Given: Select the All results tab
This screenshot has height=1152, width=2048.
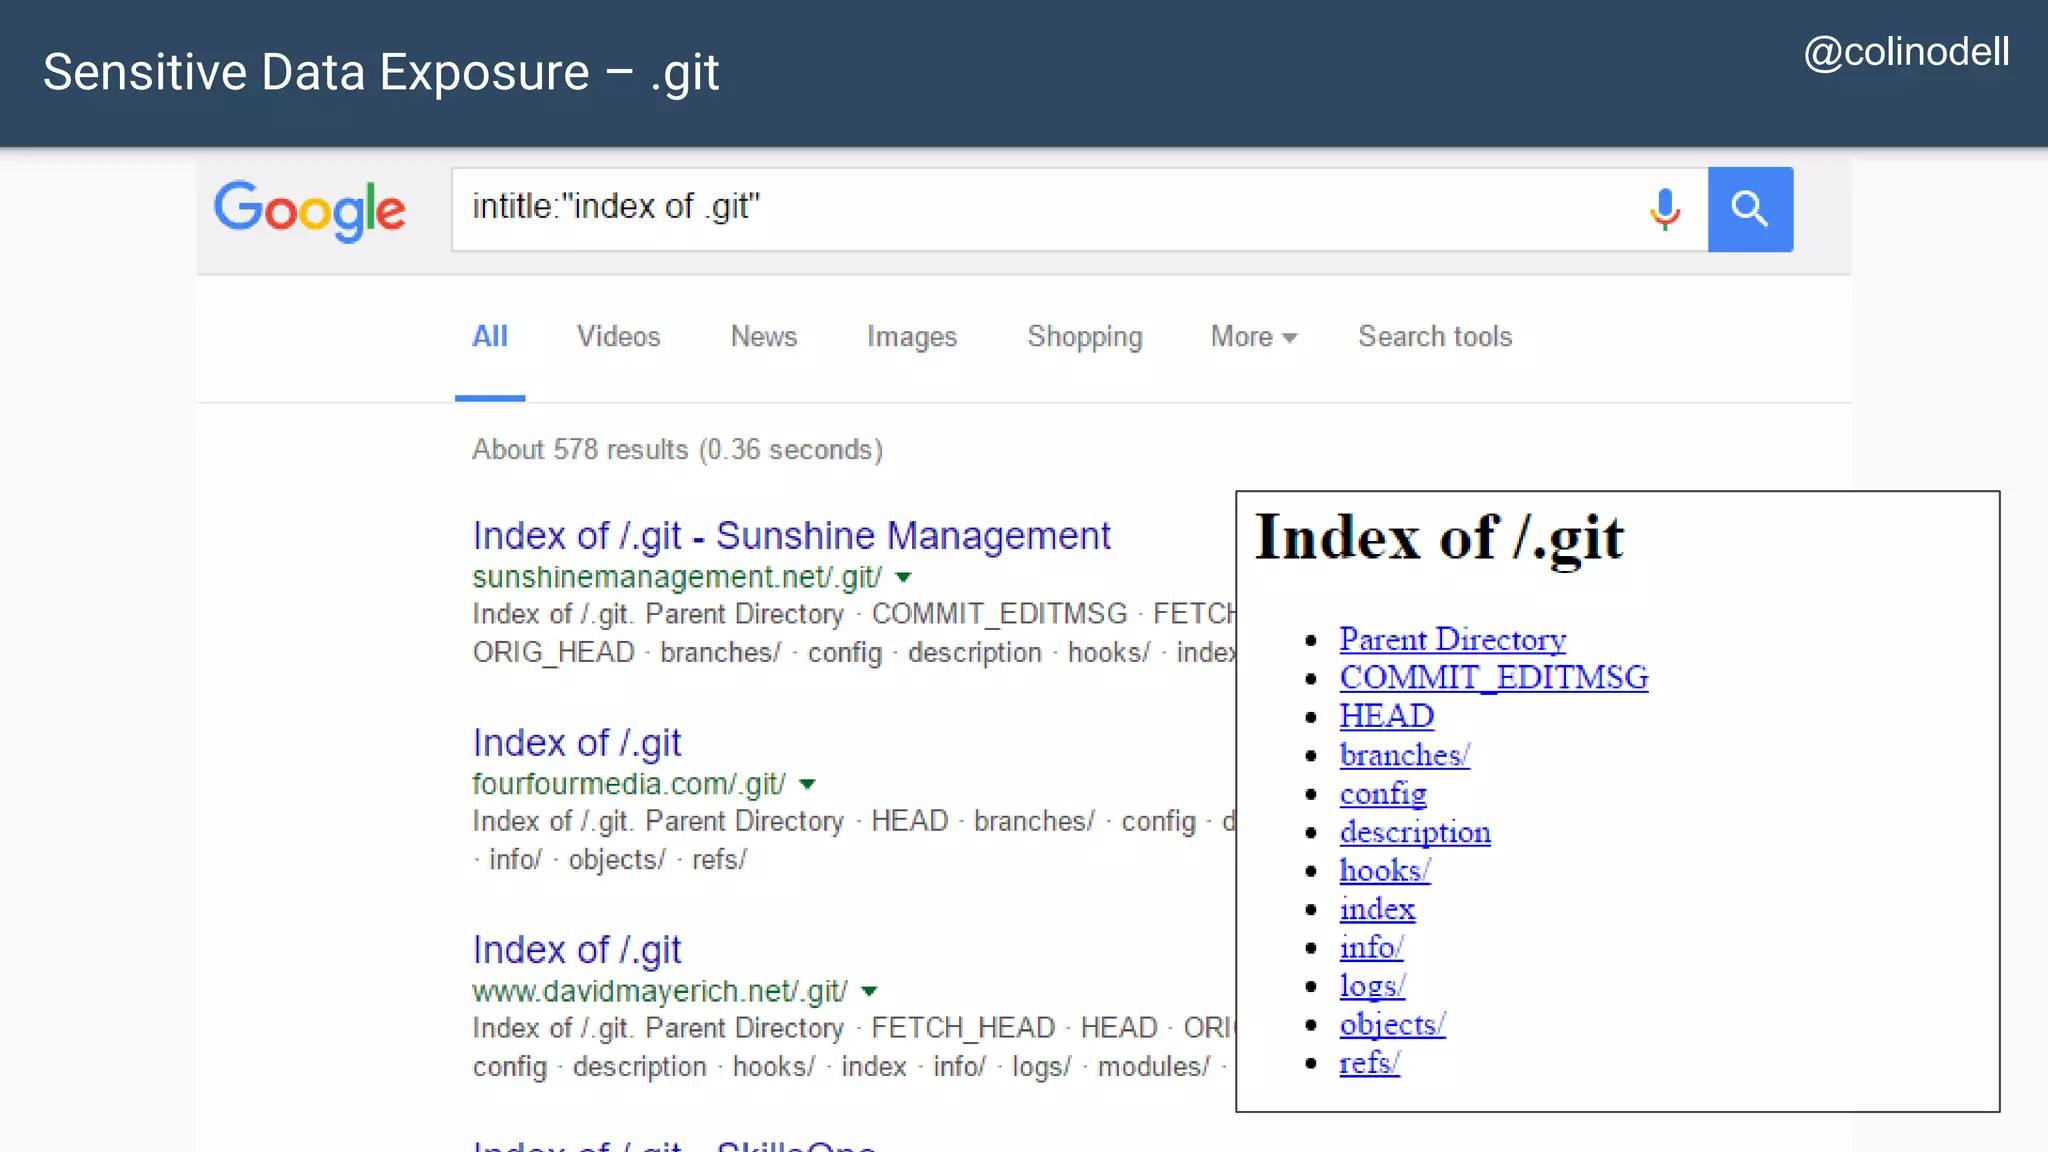Looking at the screenshot, I should coord(490,337).
